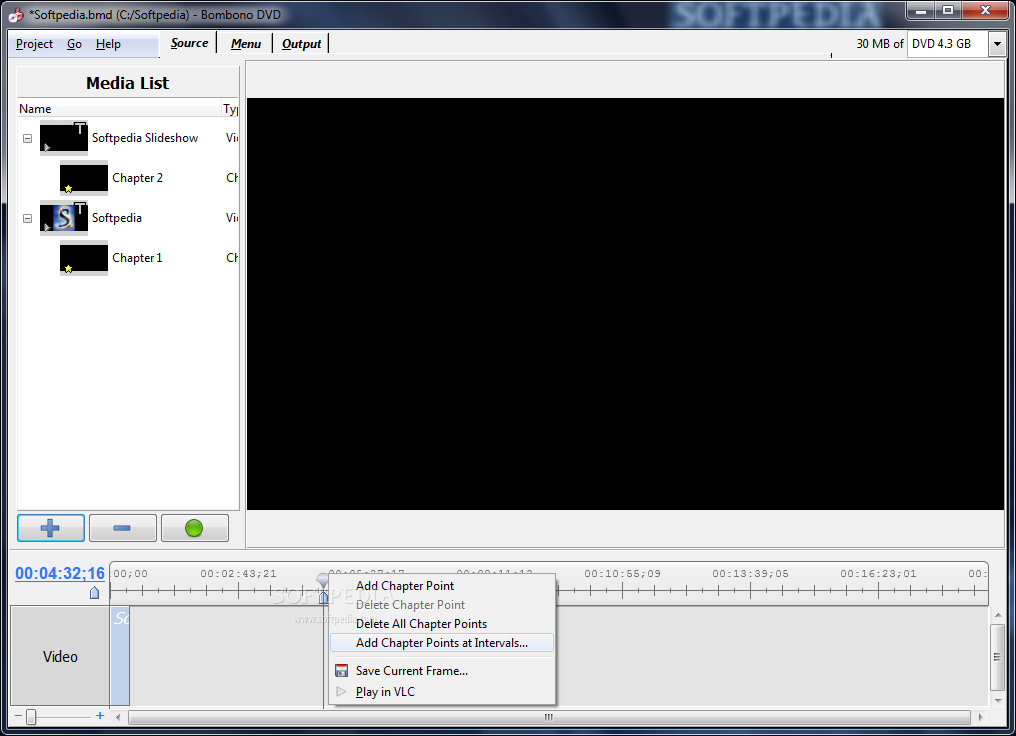Click the Save Current Frame floppy icon
This screenshot has width=1016, height=736.
(x=341, y=671)
